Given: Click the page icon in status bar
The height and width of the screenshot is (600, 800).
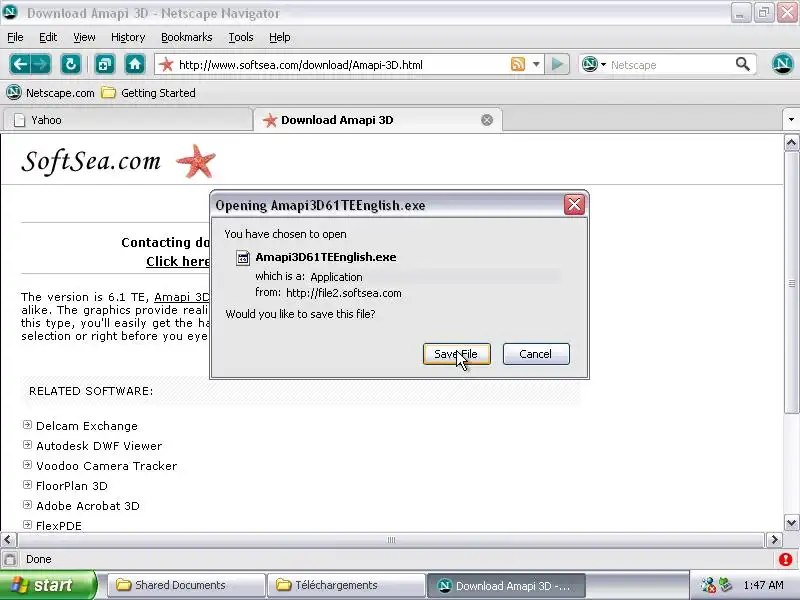Looking at the screenshot, I should click(10, 559).
